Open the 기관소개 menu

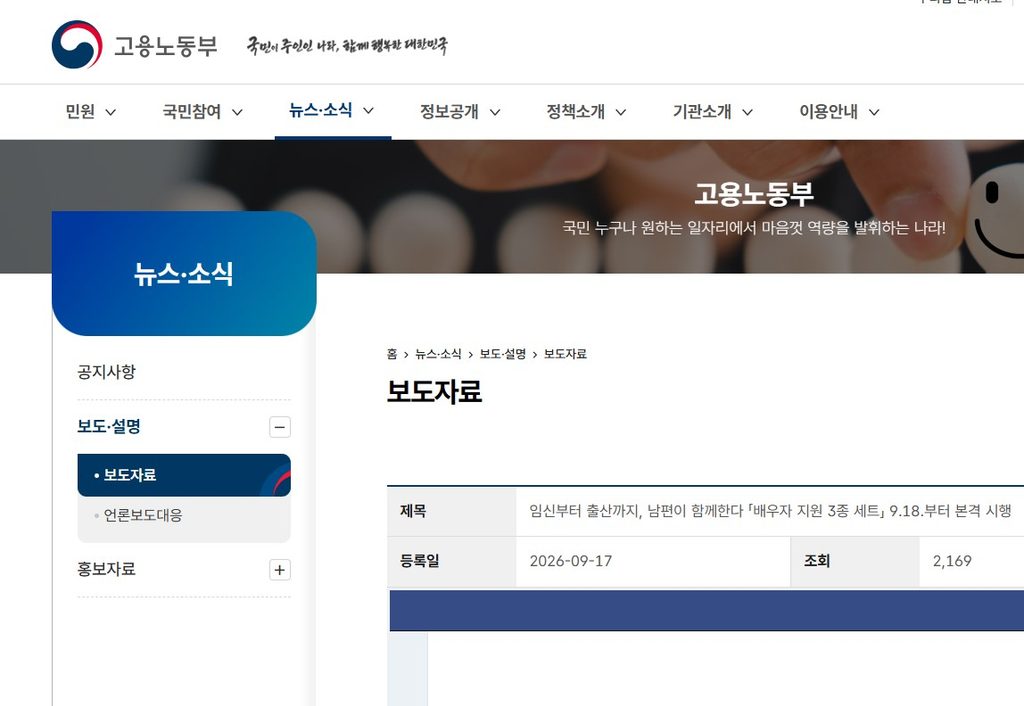click(702, 112)
